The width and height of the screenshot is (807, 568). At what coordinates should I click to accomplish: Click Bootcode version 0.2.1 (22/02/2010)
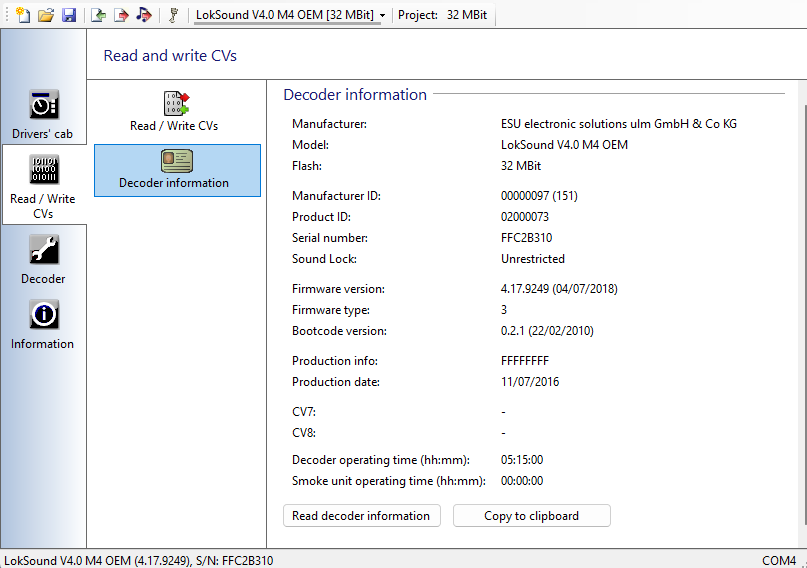[x=547, y=331]
